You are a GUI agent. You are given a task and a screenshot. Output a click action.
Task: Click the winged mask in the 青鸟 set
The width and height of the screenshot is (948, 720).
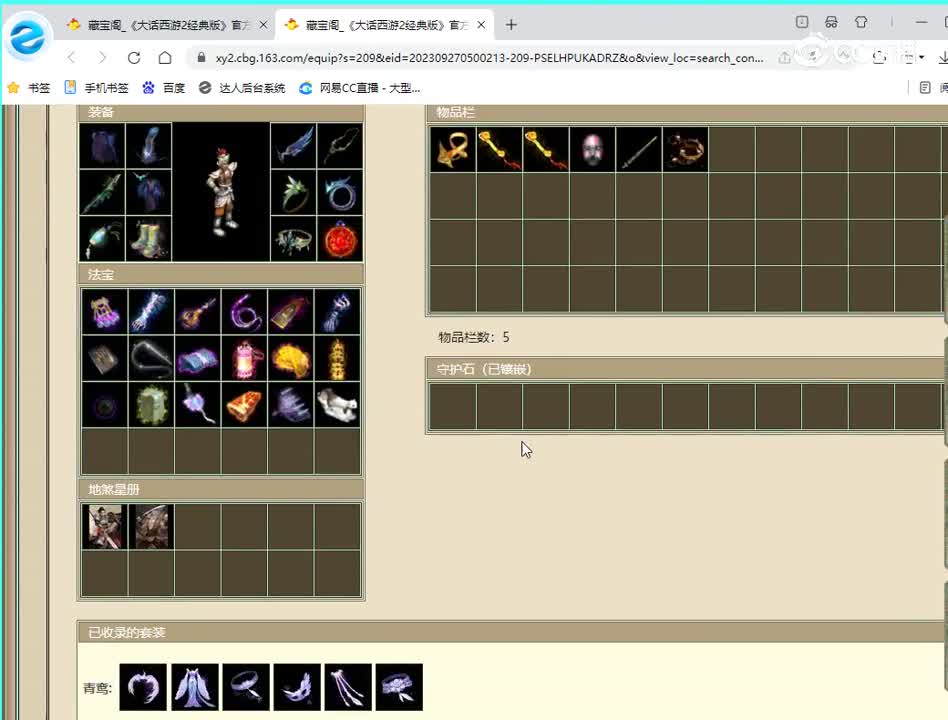(x=297, y=687)
